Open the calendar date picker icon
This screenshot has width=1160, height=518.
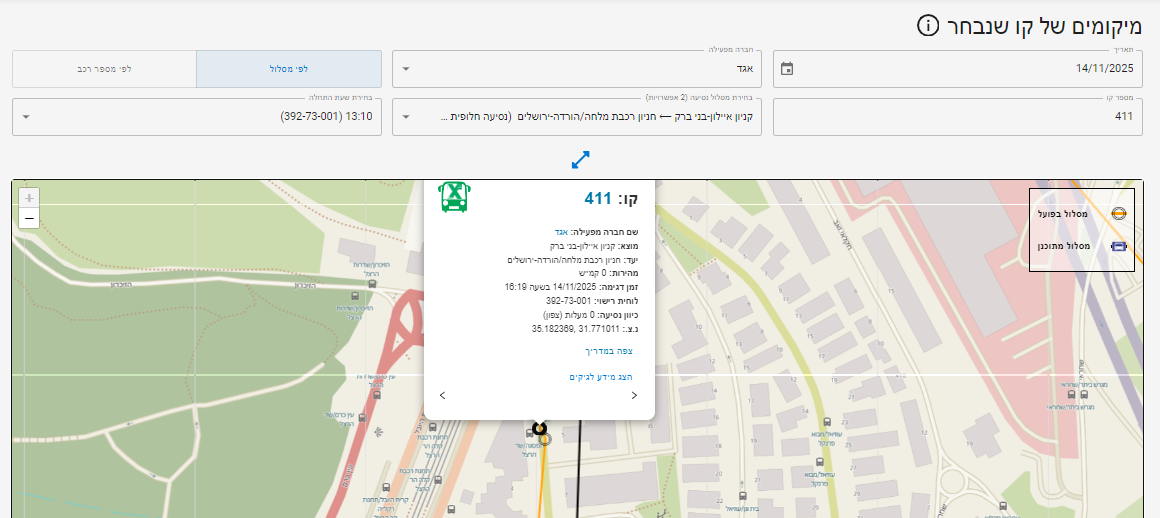(787, 69)
